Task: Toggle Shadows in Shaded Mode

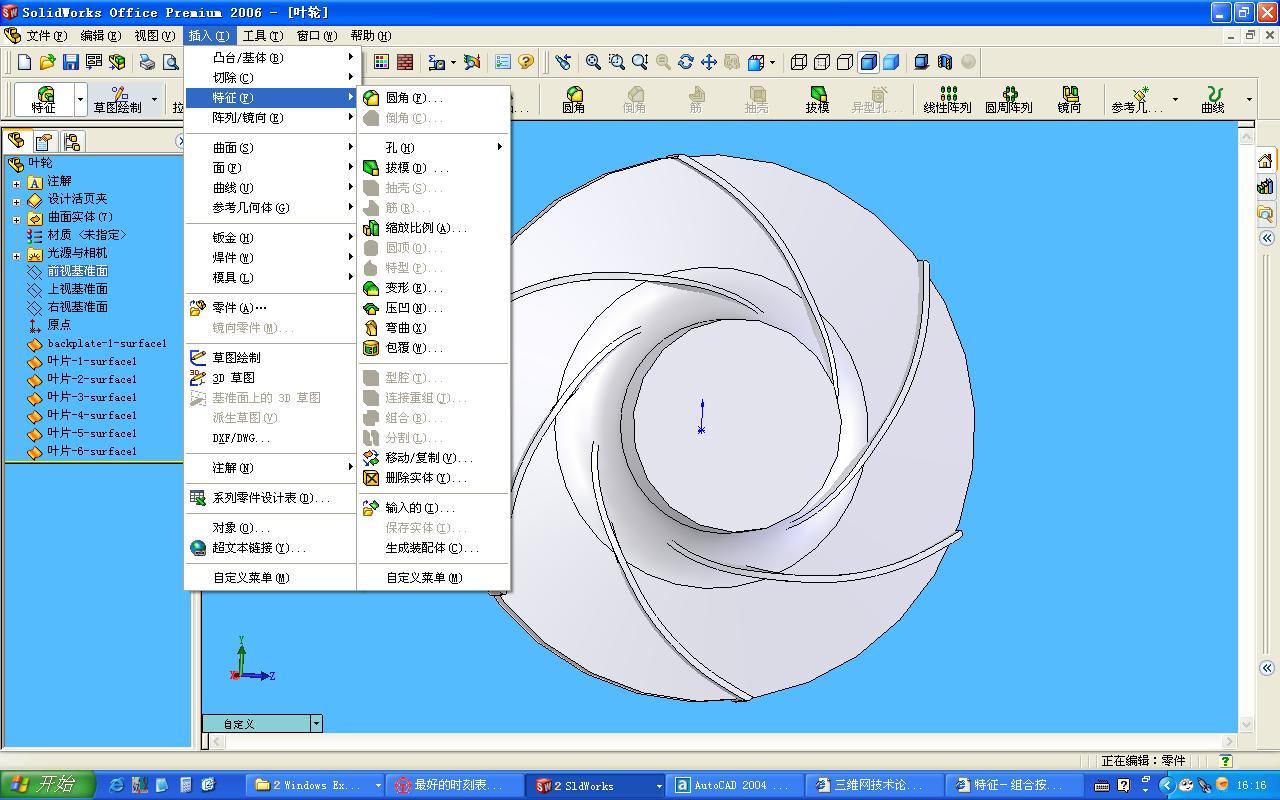Action: pyautogui.click(x=922, y=62)
